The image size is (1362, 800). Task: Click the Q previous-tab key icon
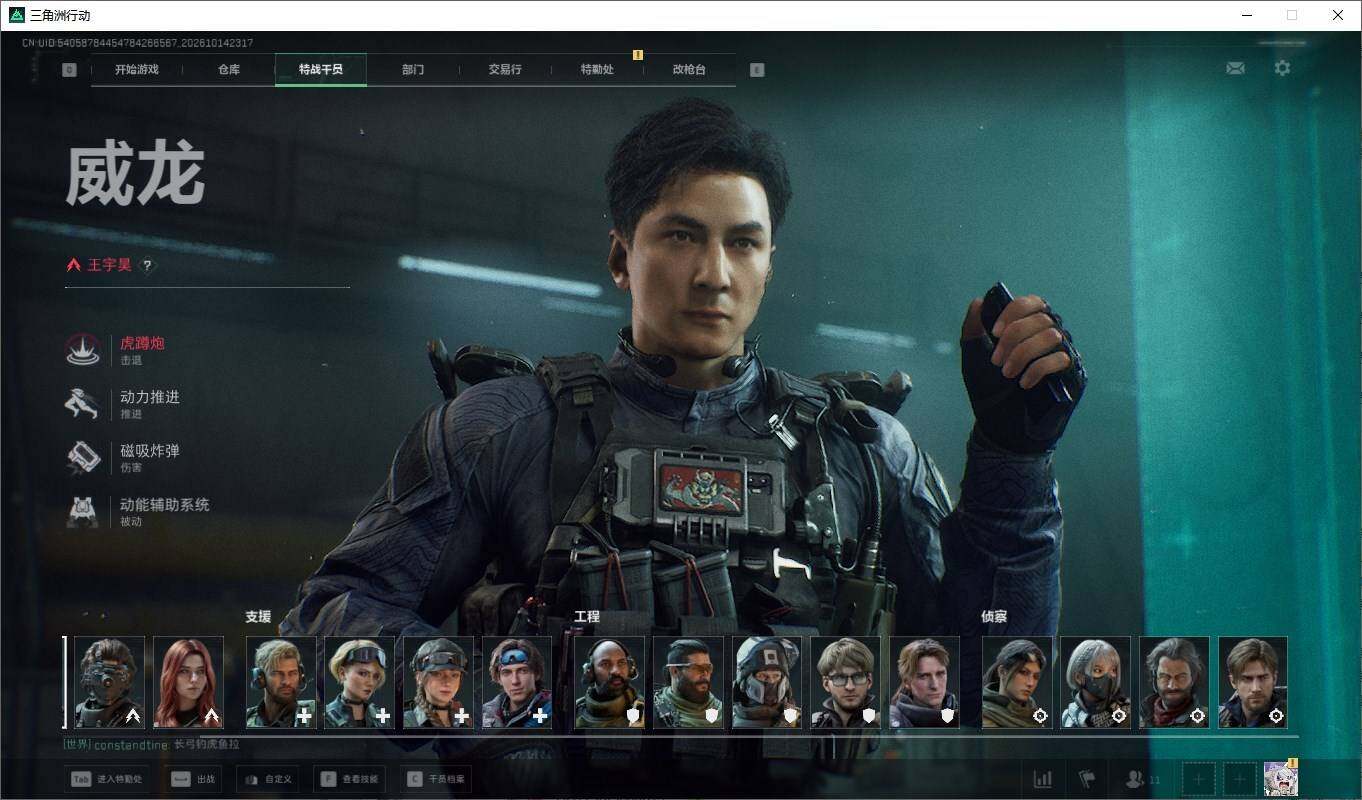click(x=69, y=70)
